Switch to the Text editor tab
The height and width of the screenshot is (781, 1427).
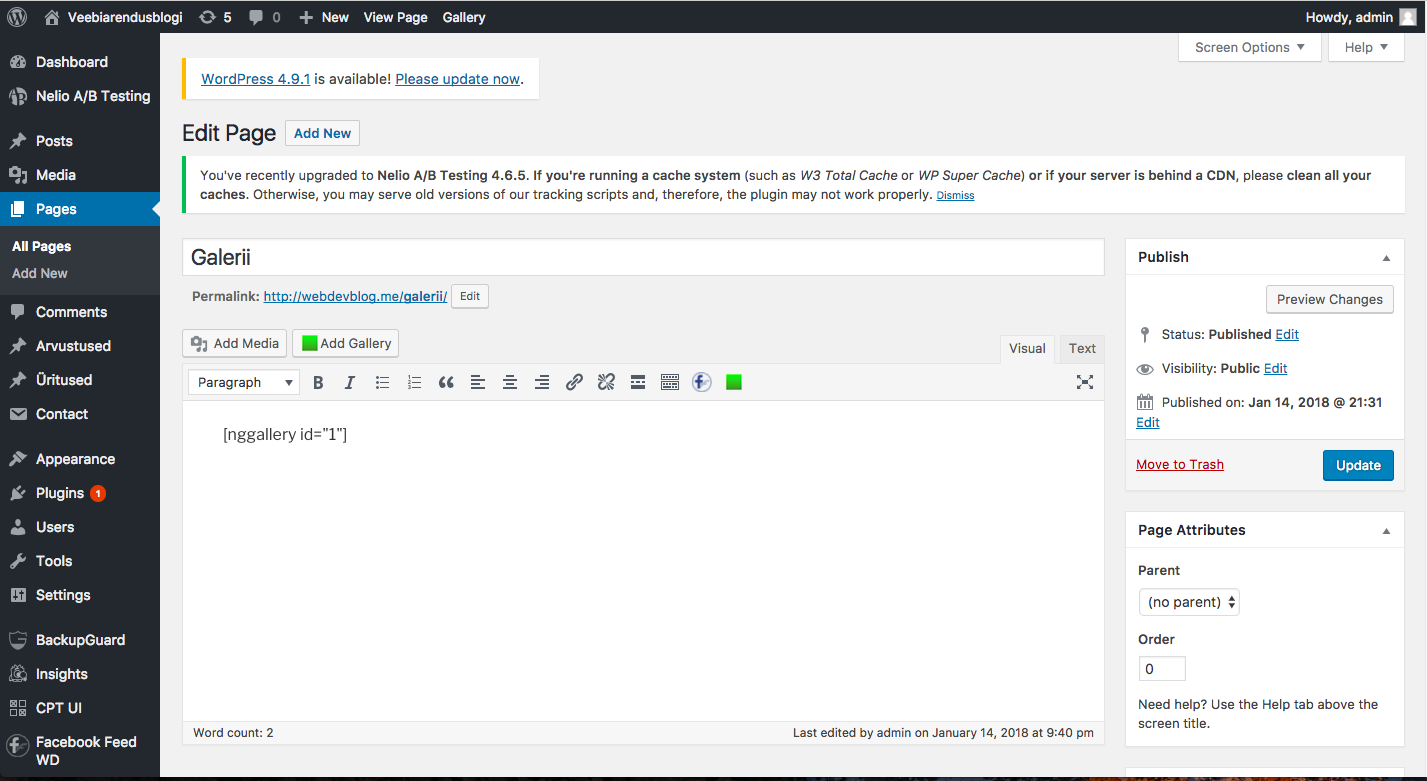pos(1082,348)
